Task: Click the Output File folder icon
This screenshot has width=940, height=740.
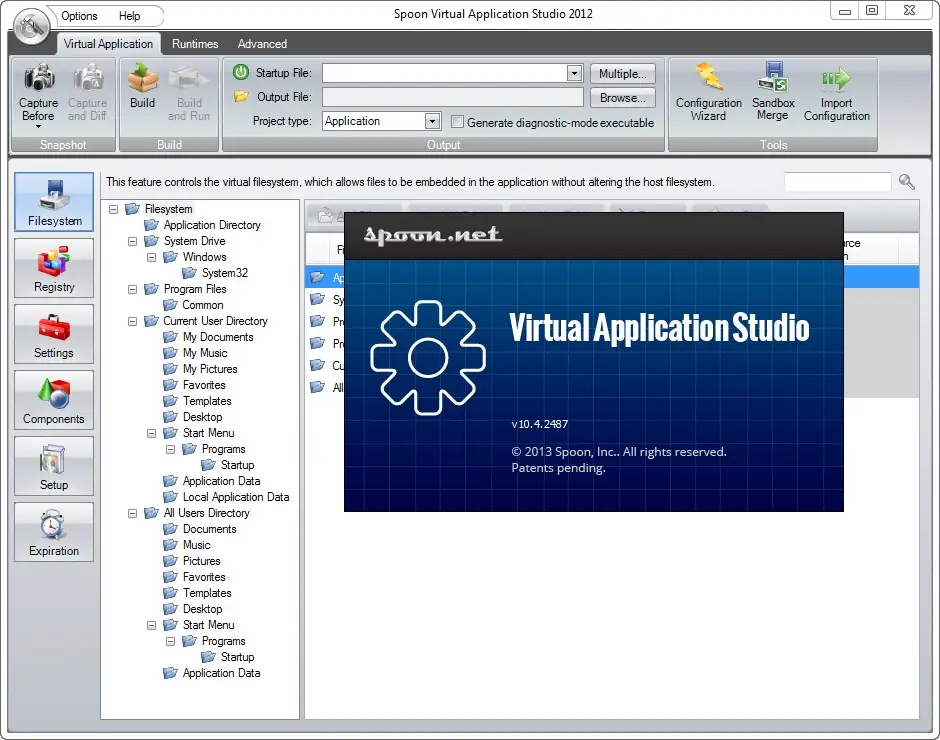Action: point(241,97)
